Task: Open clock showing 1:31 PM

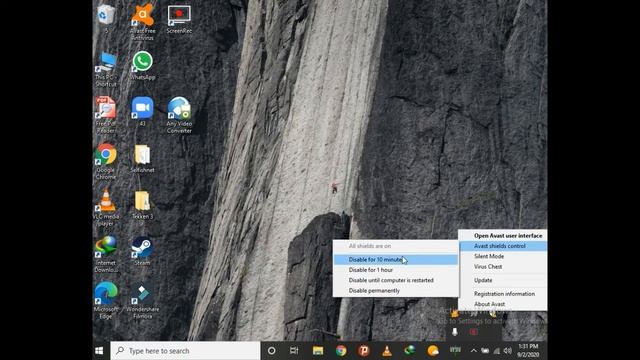Action: pos(529,351)
